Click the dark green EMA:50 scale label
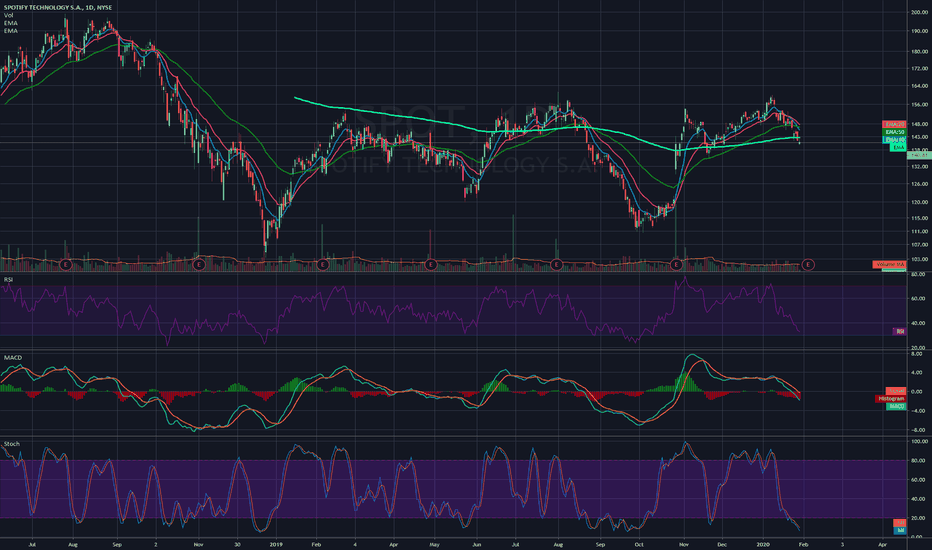The height and width of the screenshot is (550, 932). coord(894,132)
